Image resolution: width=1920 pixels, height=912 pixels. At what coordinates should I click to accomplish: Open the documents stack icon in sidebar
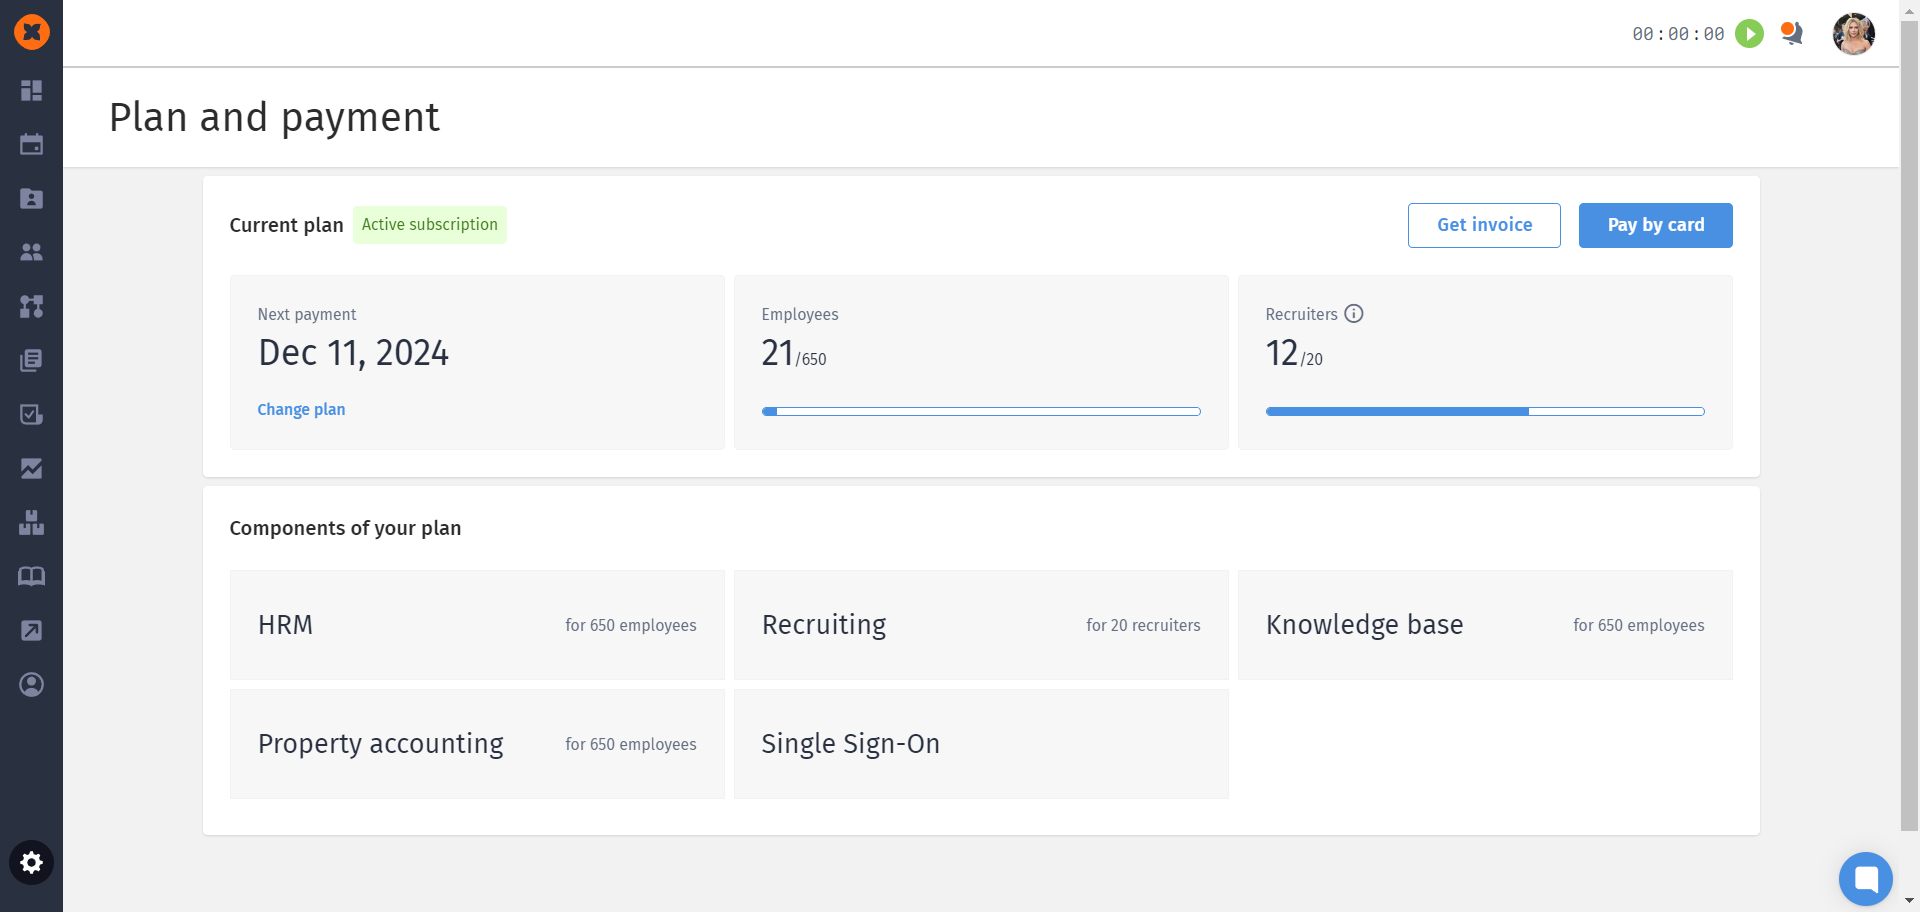point(32,360)
